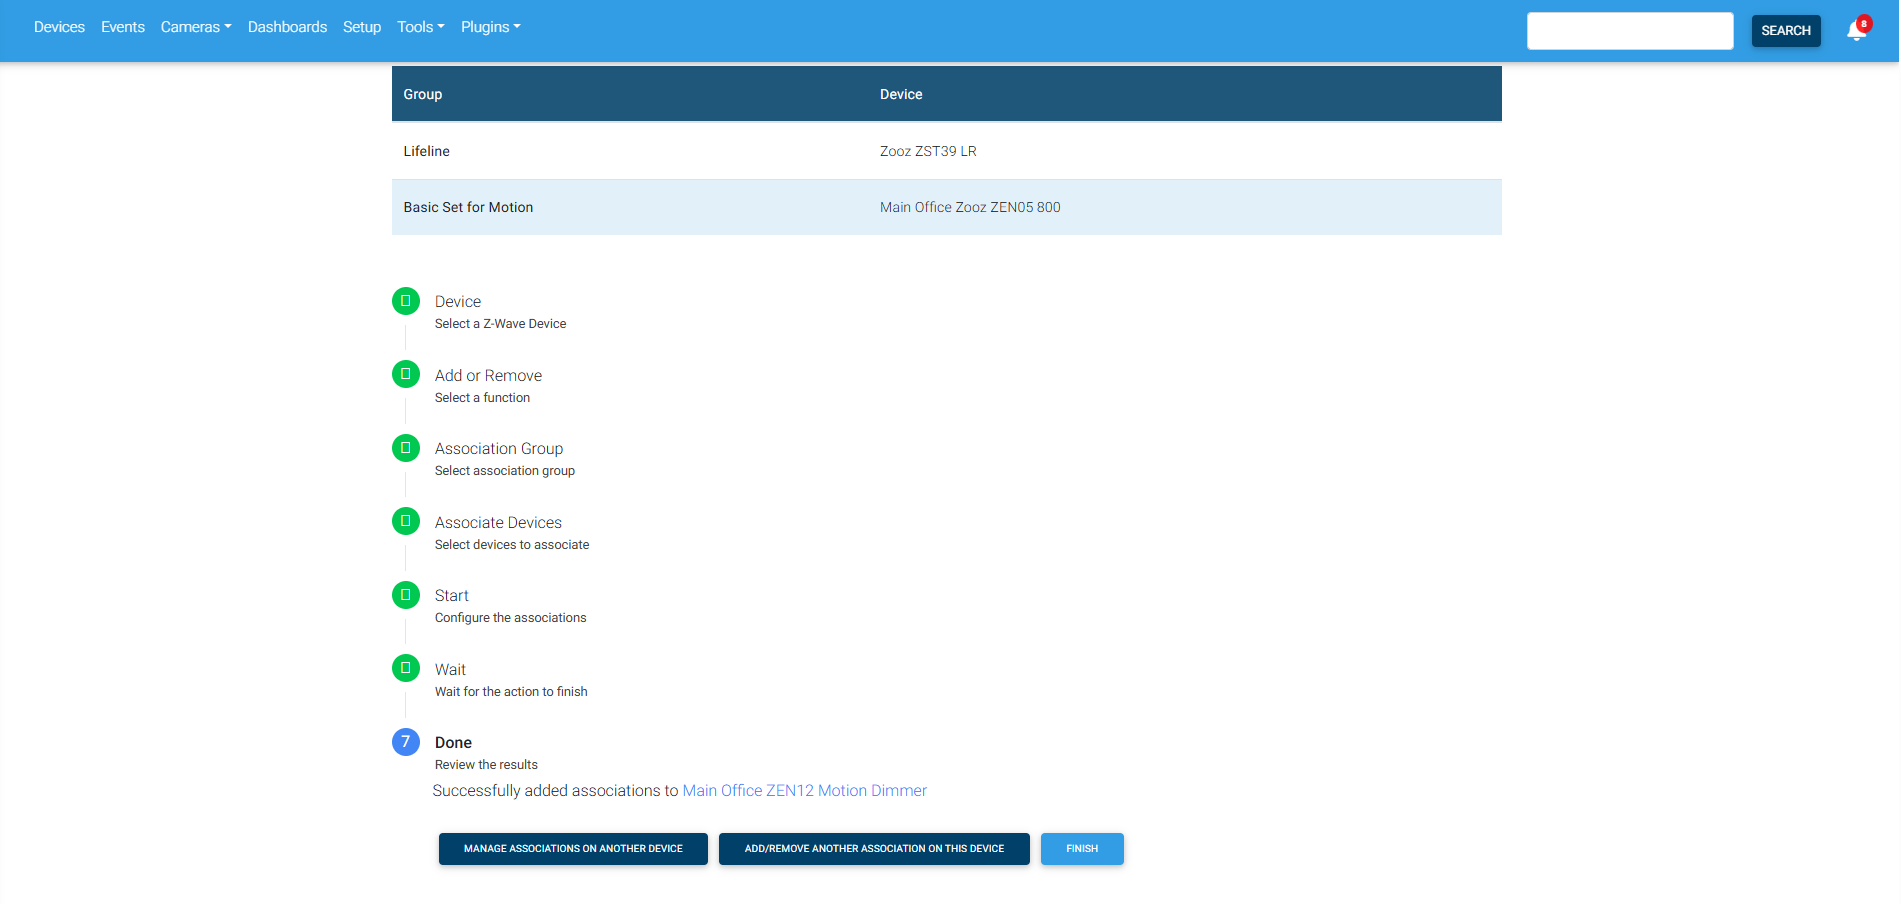Click 'Select a function' text
Image resolution: width=1901 pixels, height=904 pixels.
tap(482, 398)
